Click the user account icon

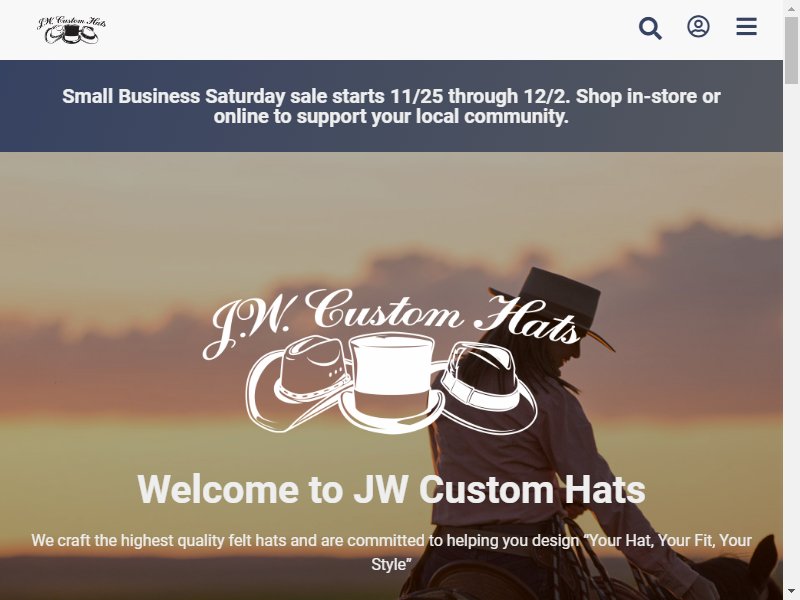698,27
